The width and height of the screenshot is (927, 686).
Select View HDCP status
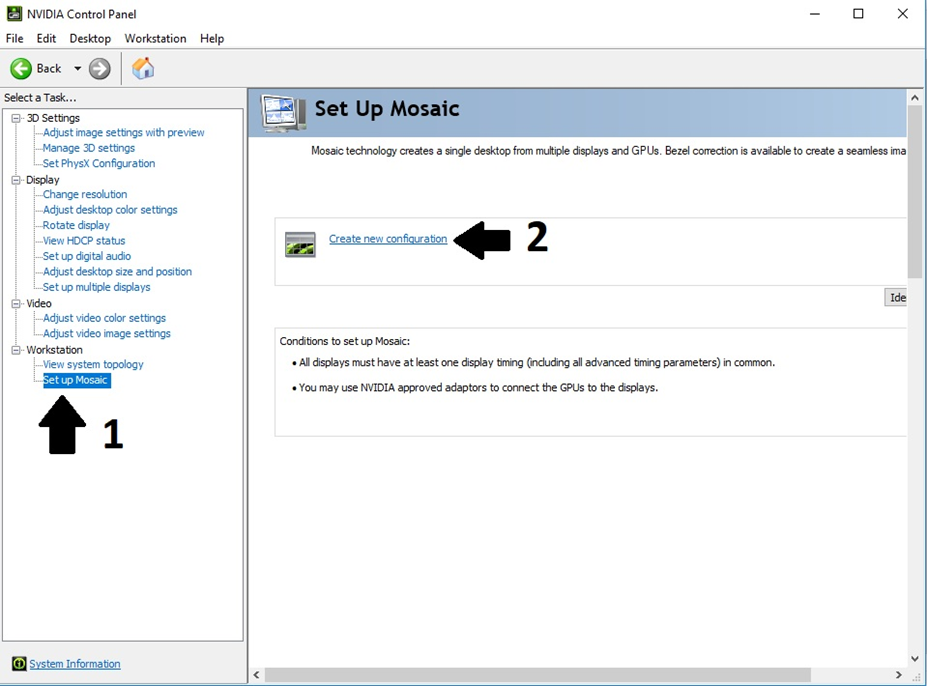(84, 241)
